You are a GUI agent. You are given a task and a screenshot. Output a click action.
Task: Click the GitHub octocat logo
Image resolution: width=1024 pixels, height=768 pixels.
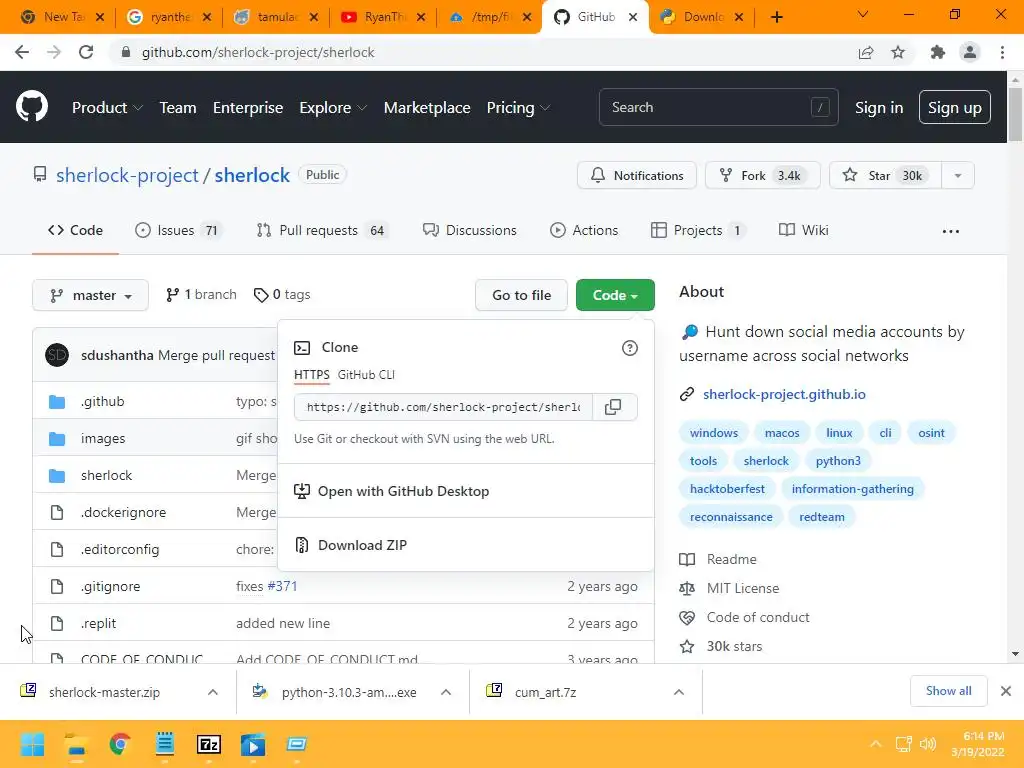pos(32,107)
